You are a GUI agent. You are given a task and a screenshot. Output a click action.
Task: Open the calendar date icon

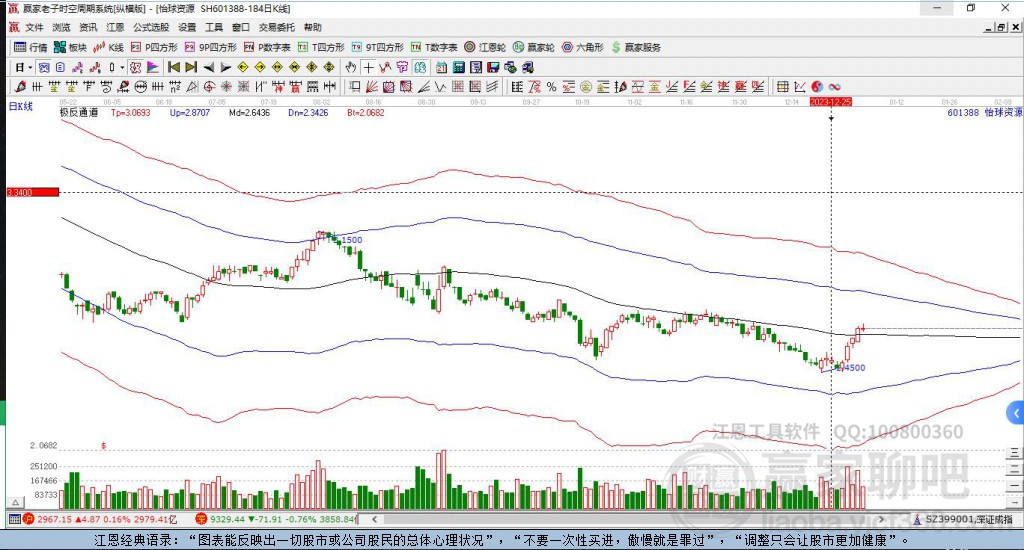pyautogui.click(x=441, y=67)
